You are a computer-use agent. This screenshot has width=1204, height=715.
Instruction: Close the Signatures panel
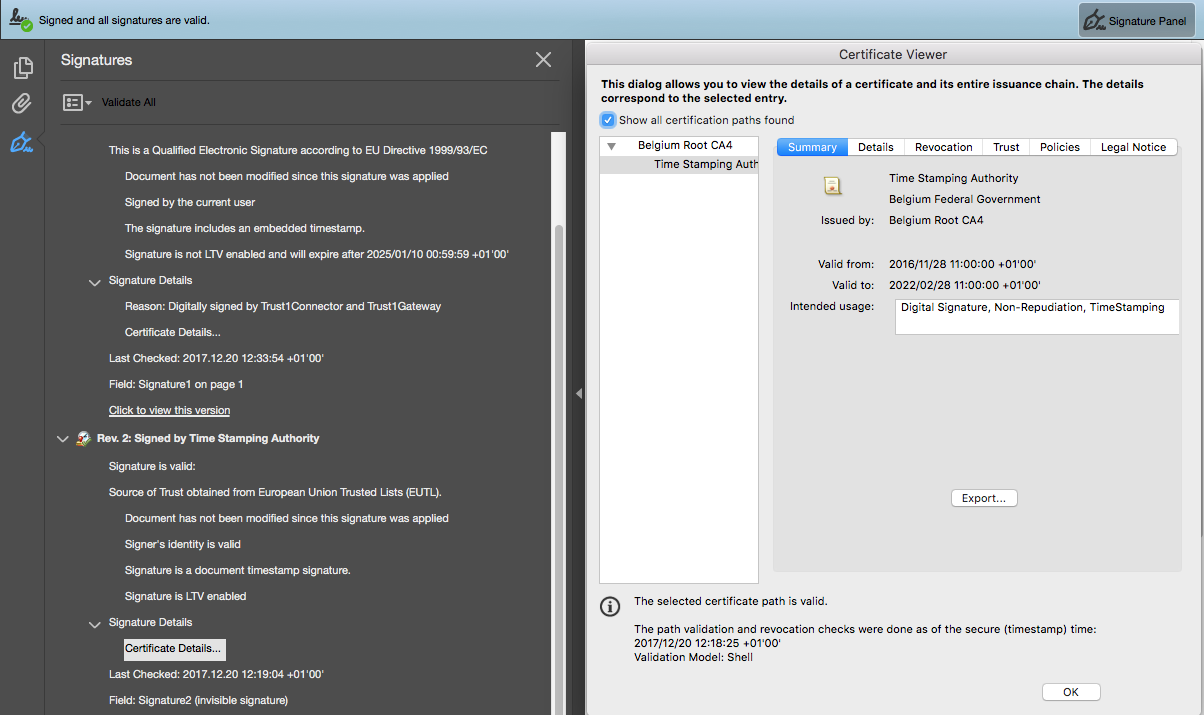[x=543, y=60]
